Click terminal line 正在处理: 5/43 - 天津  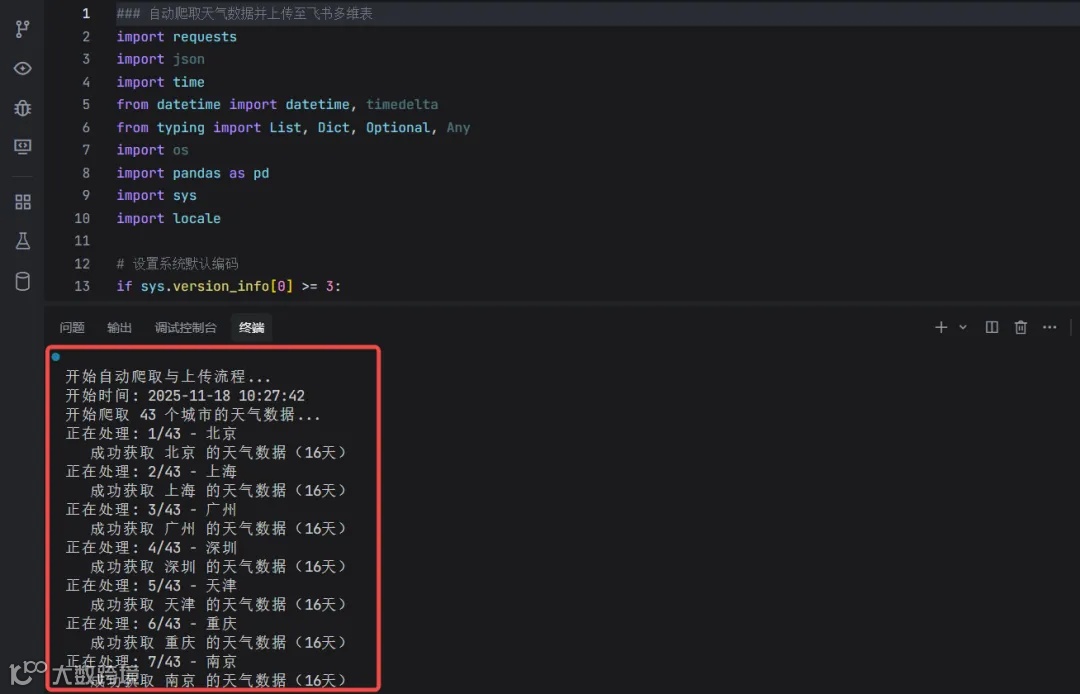(x=151, y=585)
